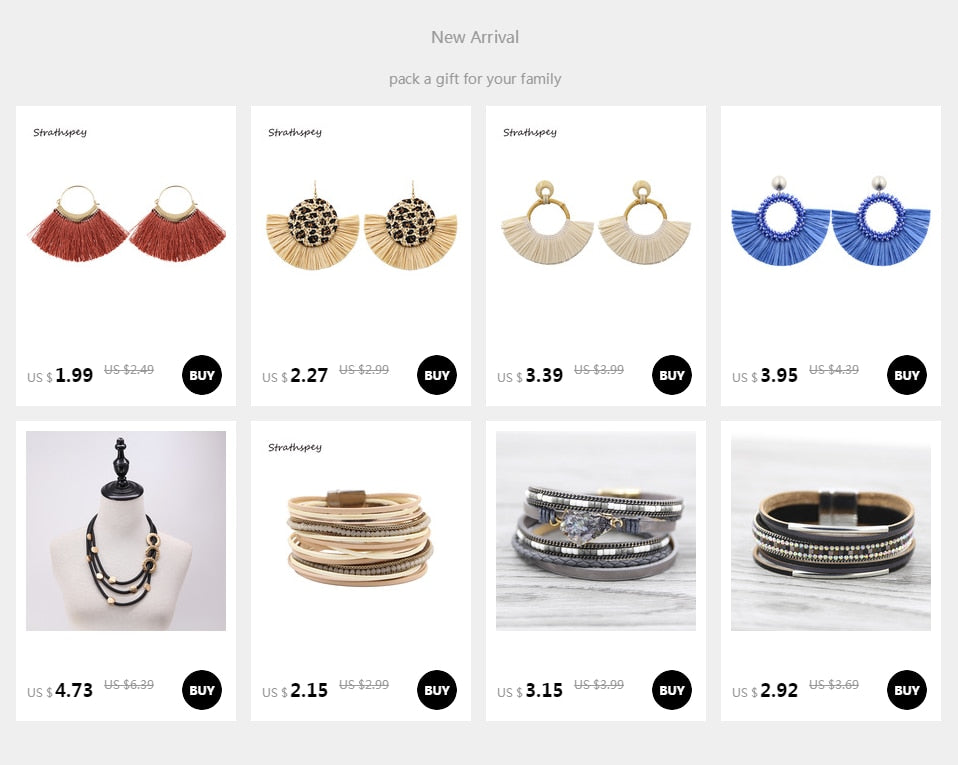The image size is (958, 765).
Task: Click BUY on the $4.73 black necklace
Action: [202, 690]
